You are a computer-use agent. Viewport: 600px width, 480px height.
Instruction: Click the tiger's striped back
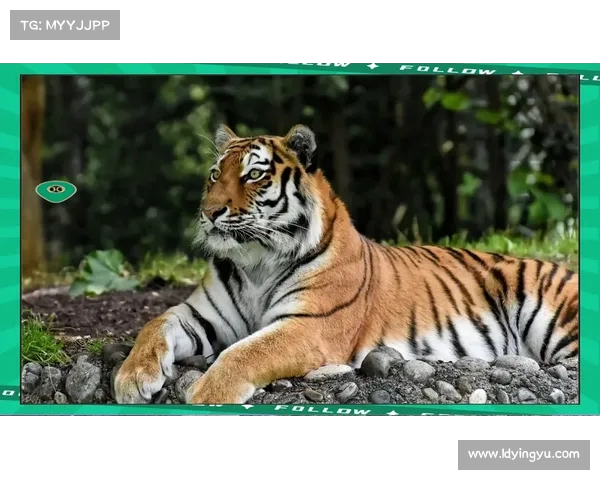(450, 270)
